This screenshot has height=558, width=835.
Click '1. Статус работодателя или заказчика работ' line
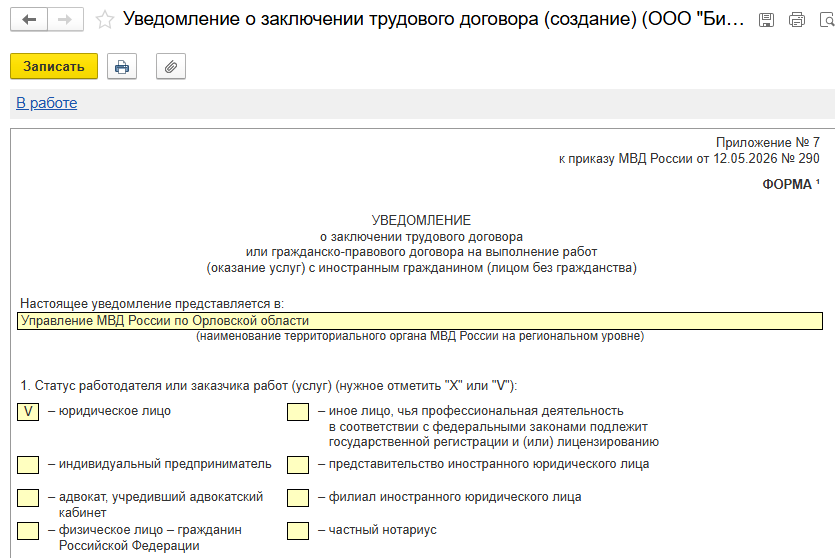click(x=268, y=385)
